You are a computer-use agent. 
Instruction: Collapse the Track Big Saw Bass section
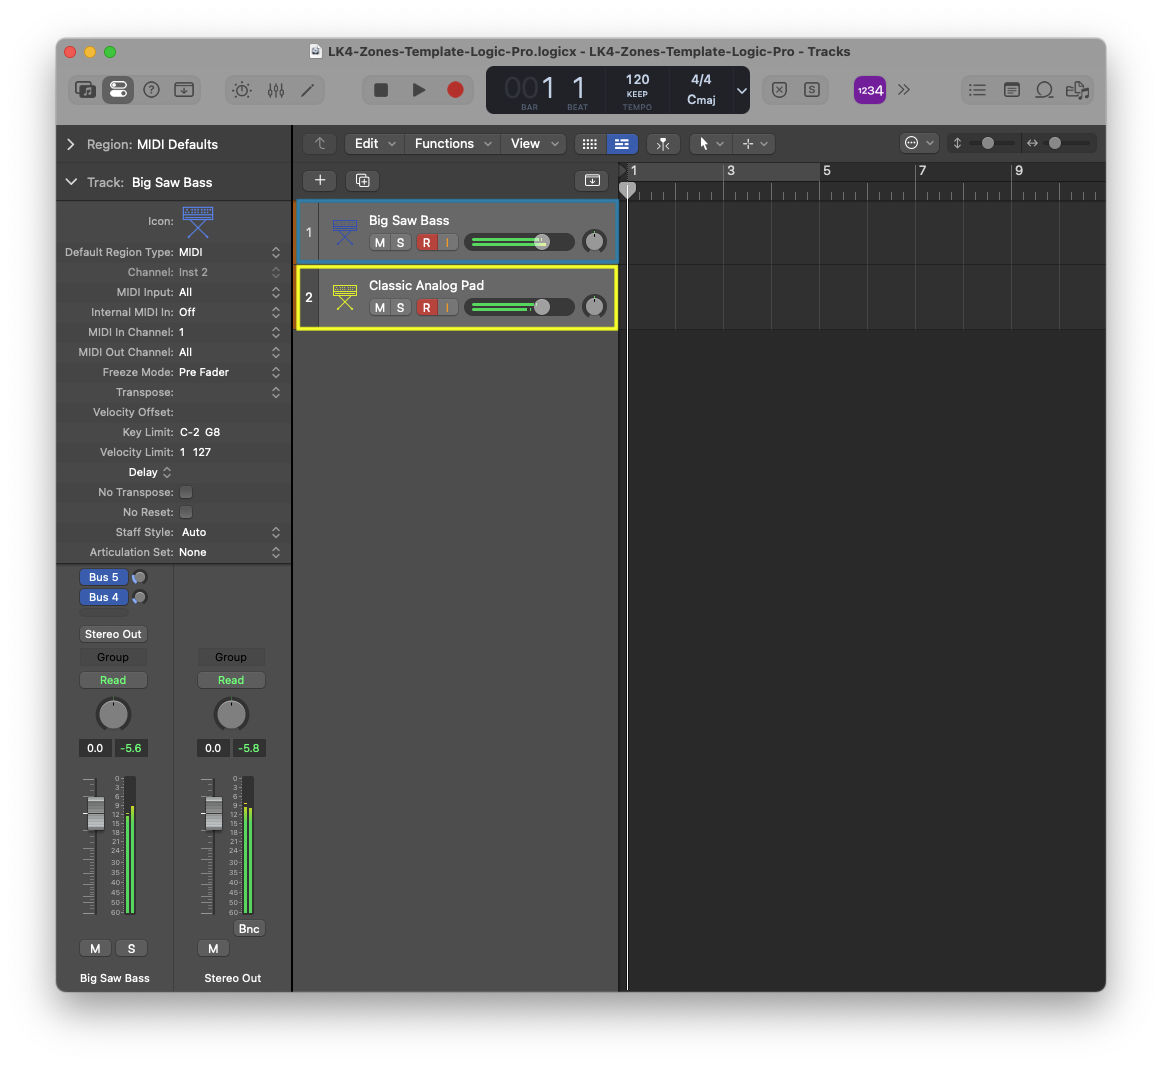71,182
